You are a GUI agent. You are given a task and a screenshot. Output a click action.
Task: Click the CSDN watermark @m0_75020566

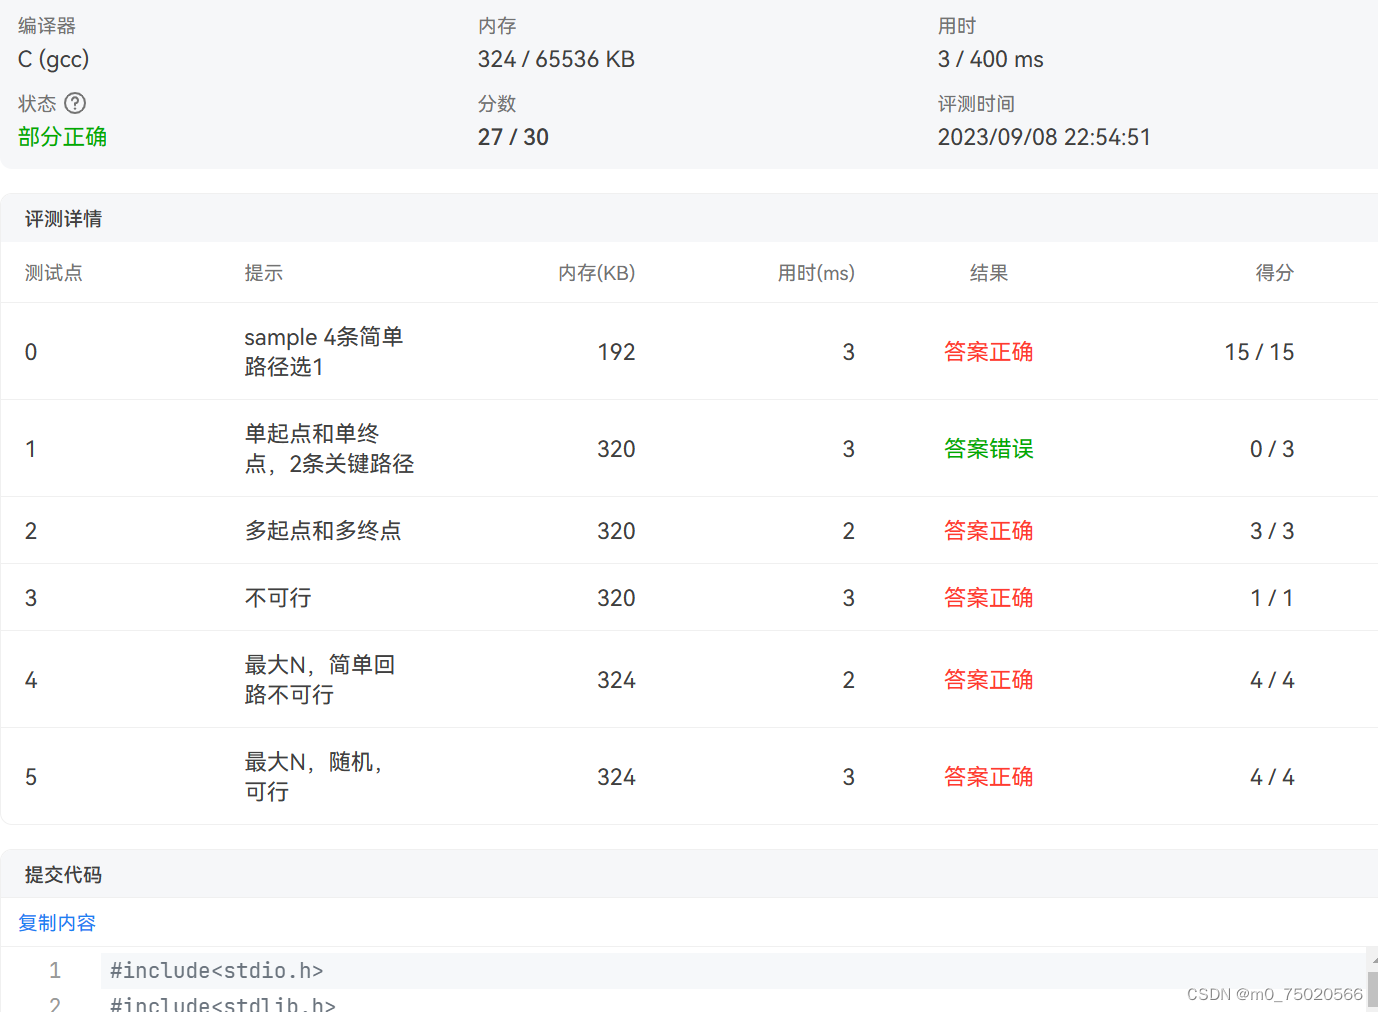click(1274, 993)
